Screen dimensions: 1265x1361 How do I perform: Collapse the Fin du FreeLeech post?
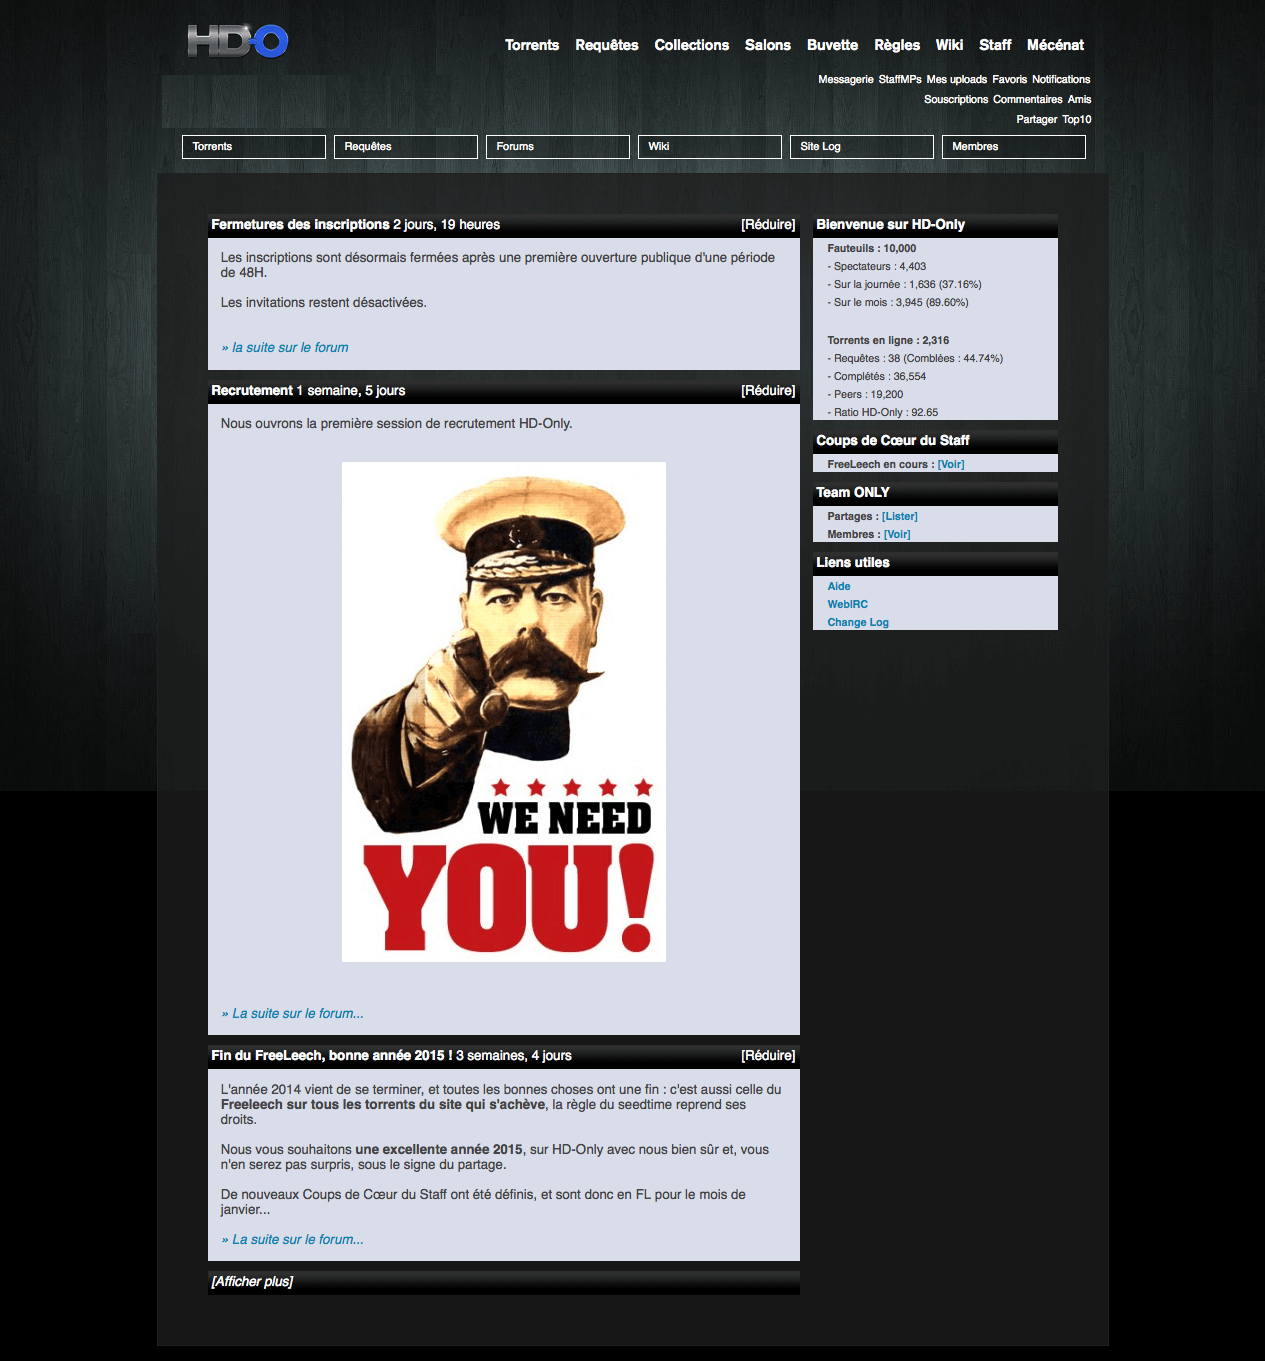[x=768, y=1056]
